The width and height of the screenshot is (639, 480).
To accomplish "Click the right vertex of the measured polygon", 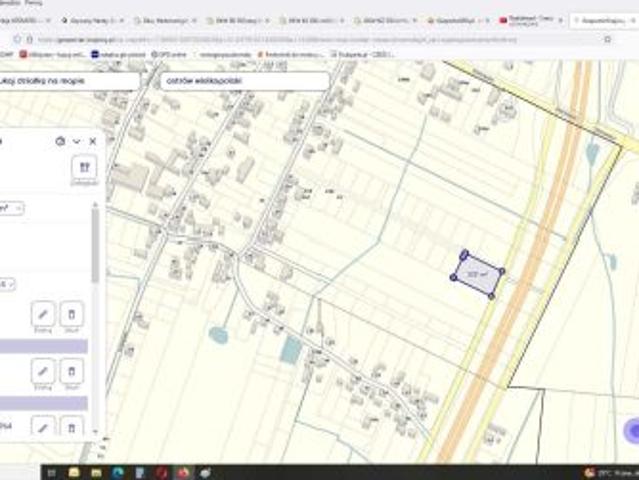I will click(502, 271).
